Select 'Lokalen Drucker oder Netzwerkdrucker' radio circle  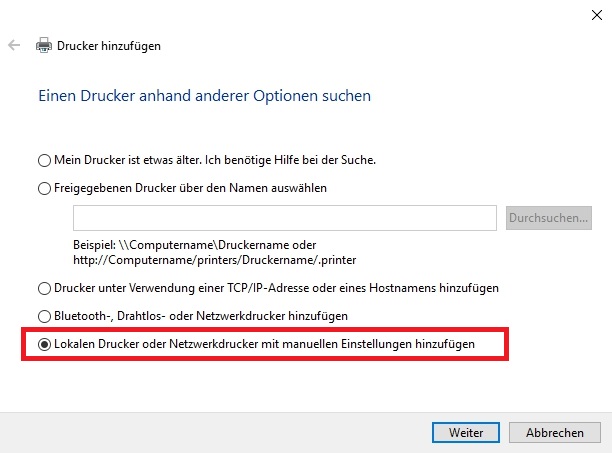pyautogui.click(x=44, y=344)
